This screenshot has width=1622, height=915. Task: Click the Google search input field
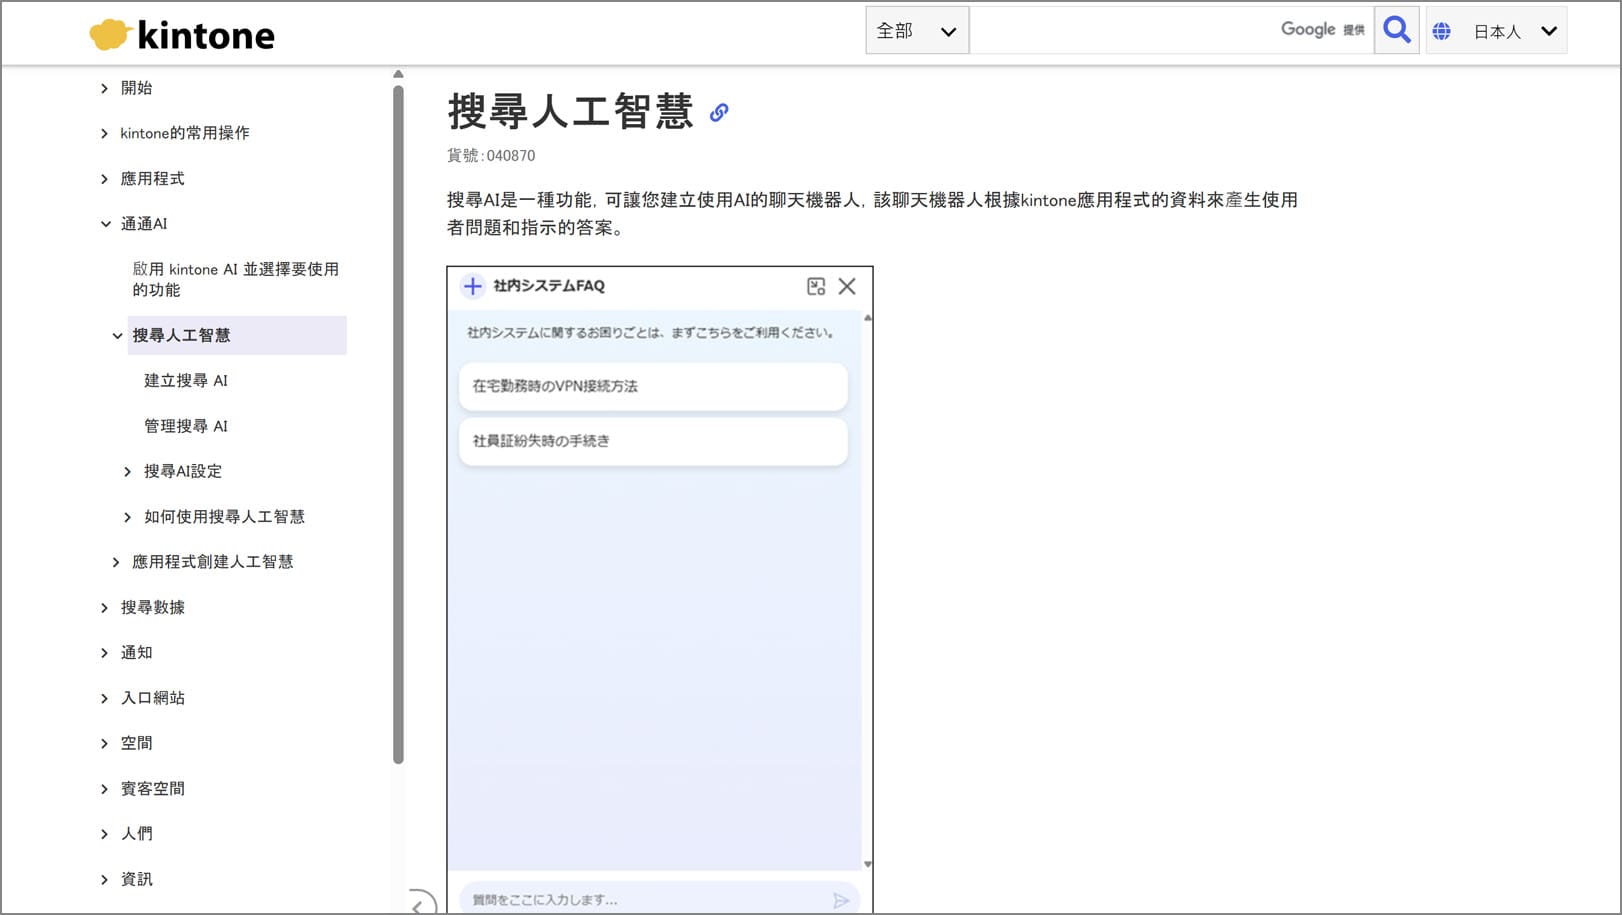(1170, 30)
